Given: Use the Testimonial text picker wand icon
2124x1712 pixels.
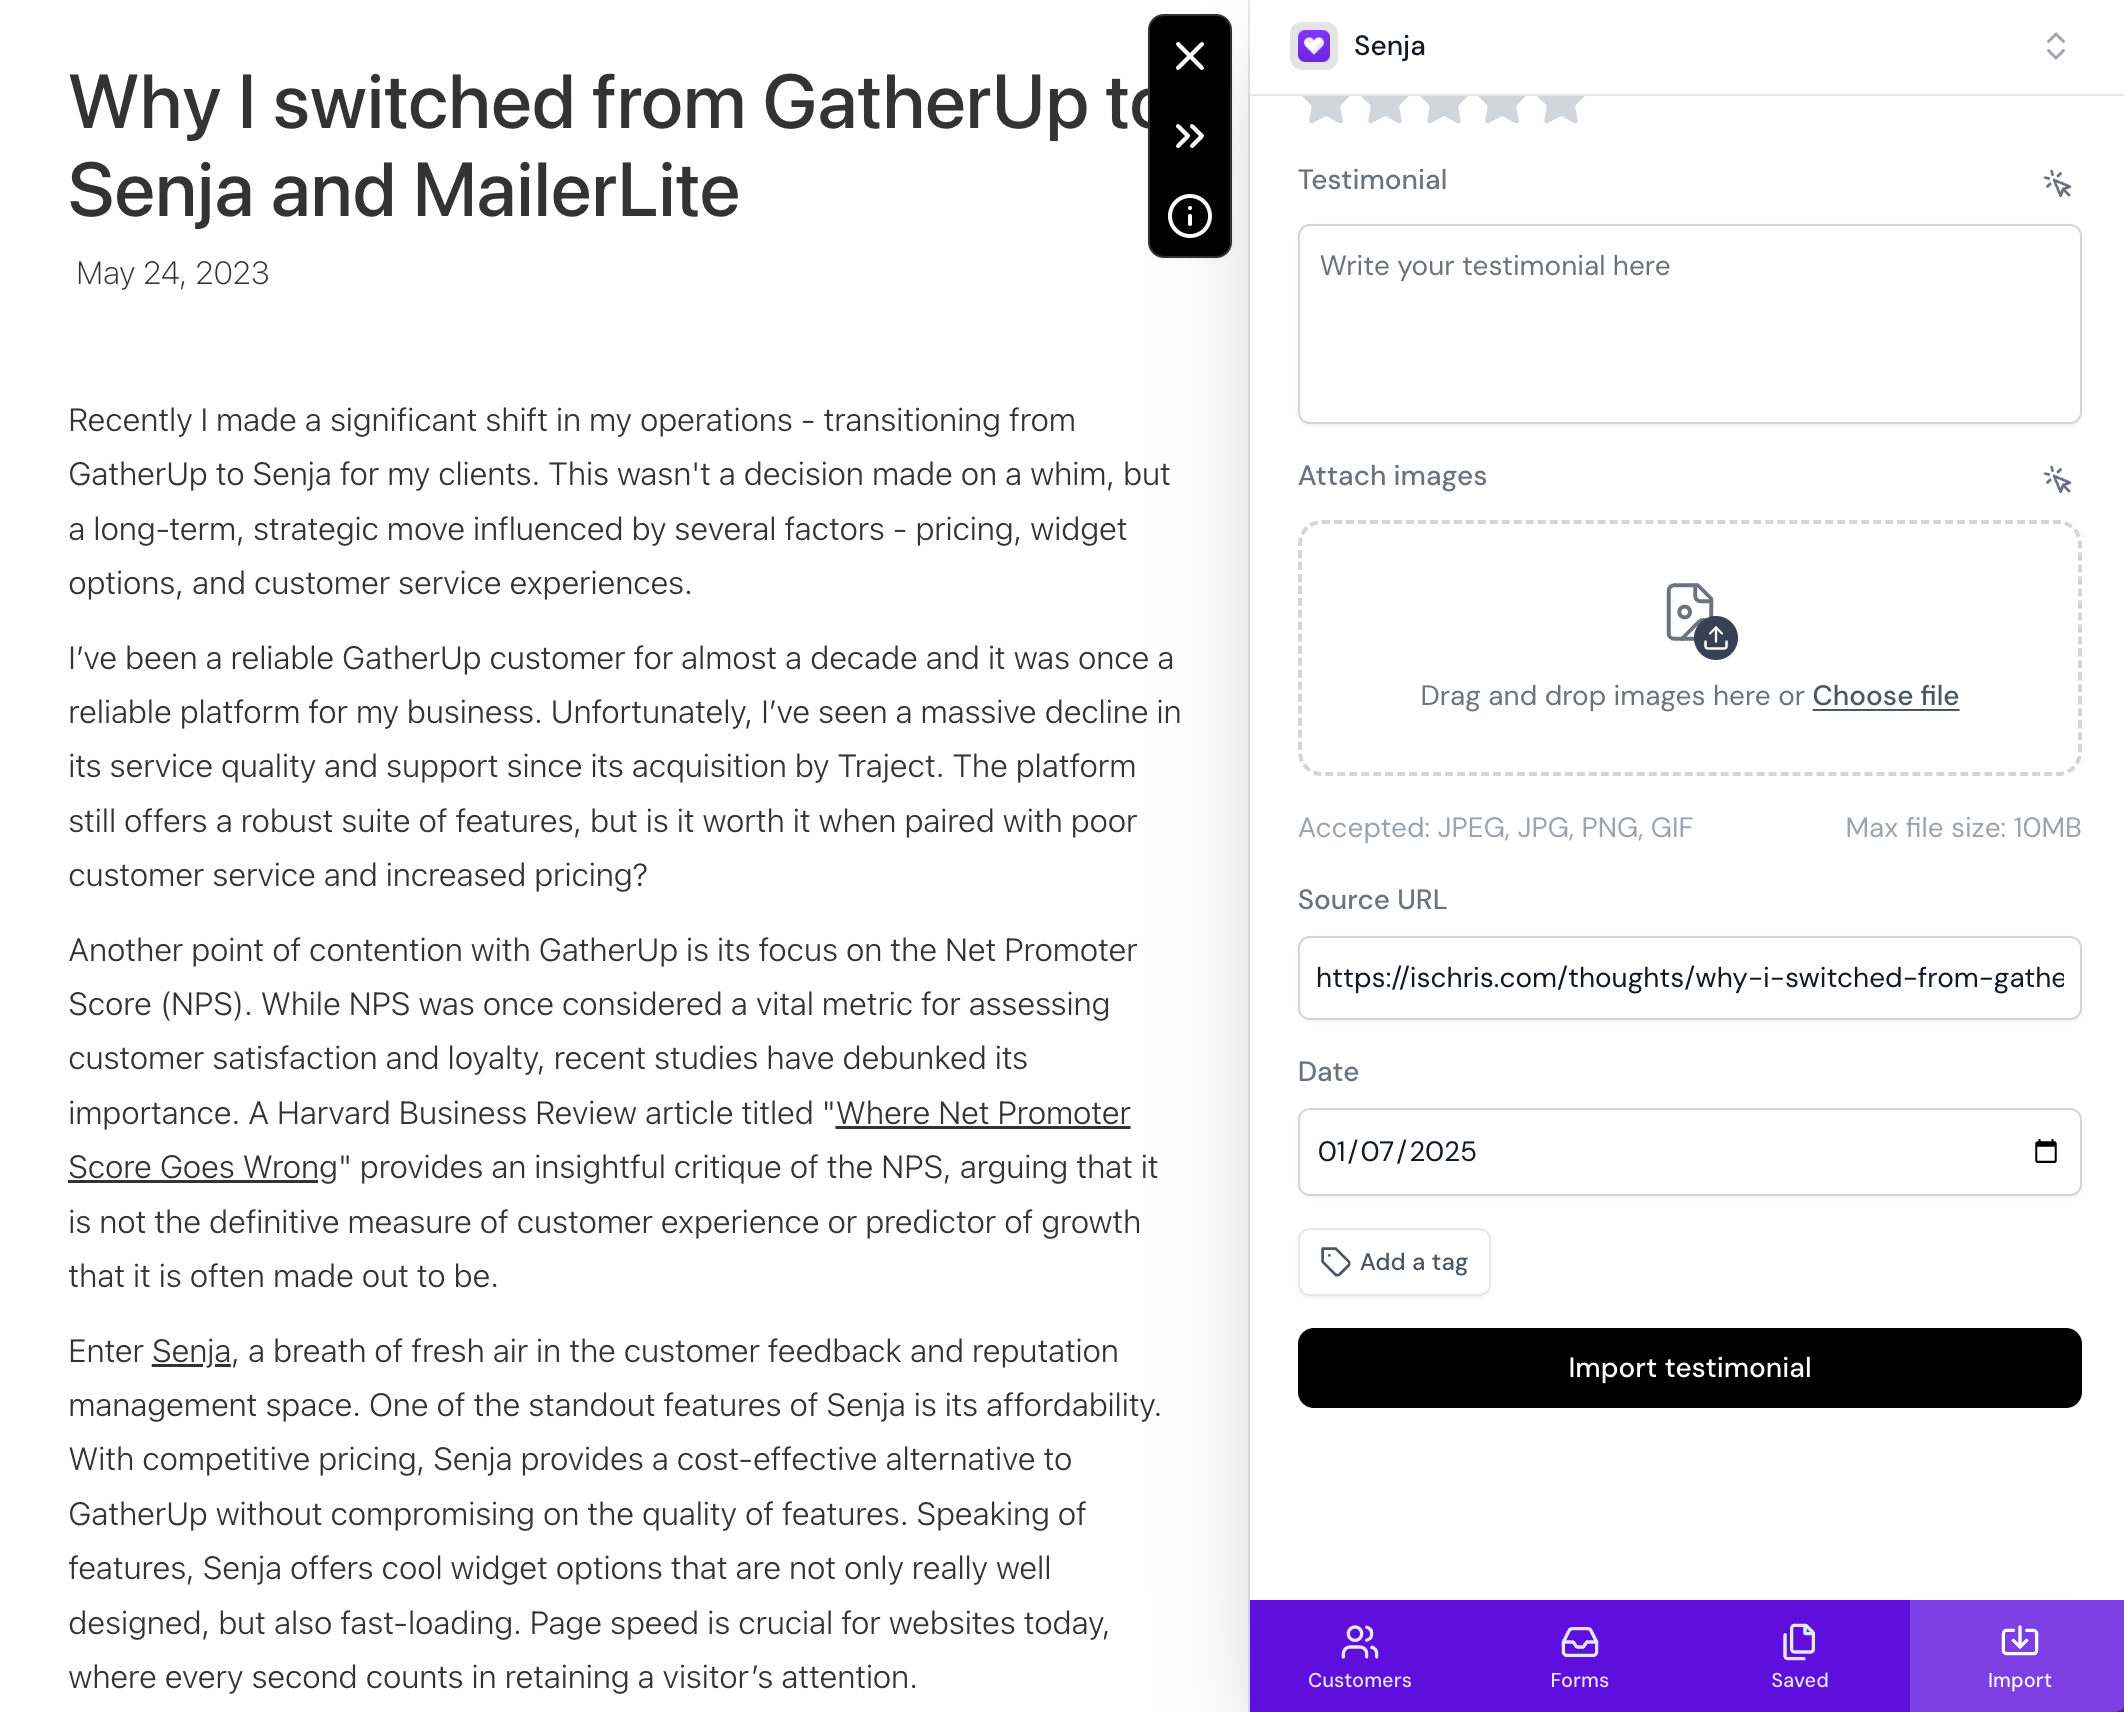Looking at the screenshot, I should (x=2057, y=183).
